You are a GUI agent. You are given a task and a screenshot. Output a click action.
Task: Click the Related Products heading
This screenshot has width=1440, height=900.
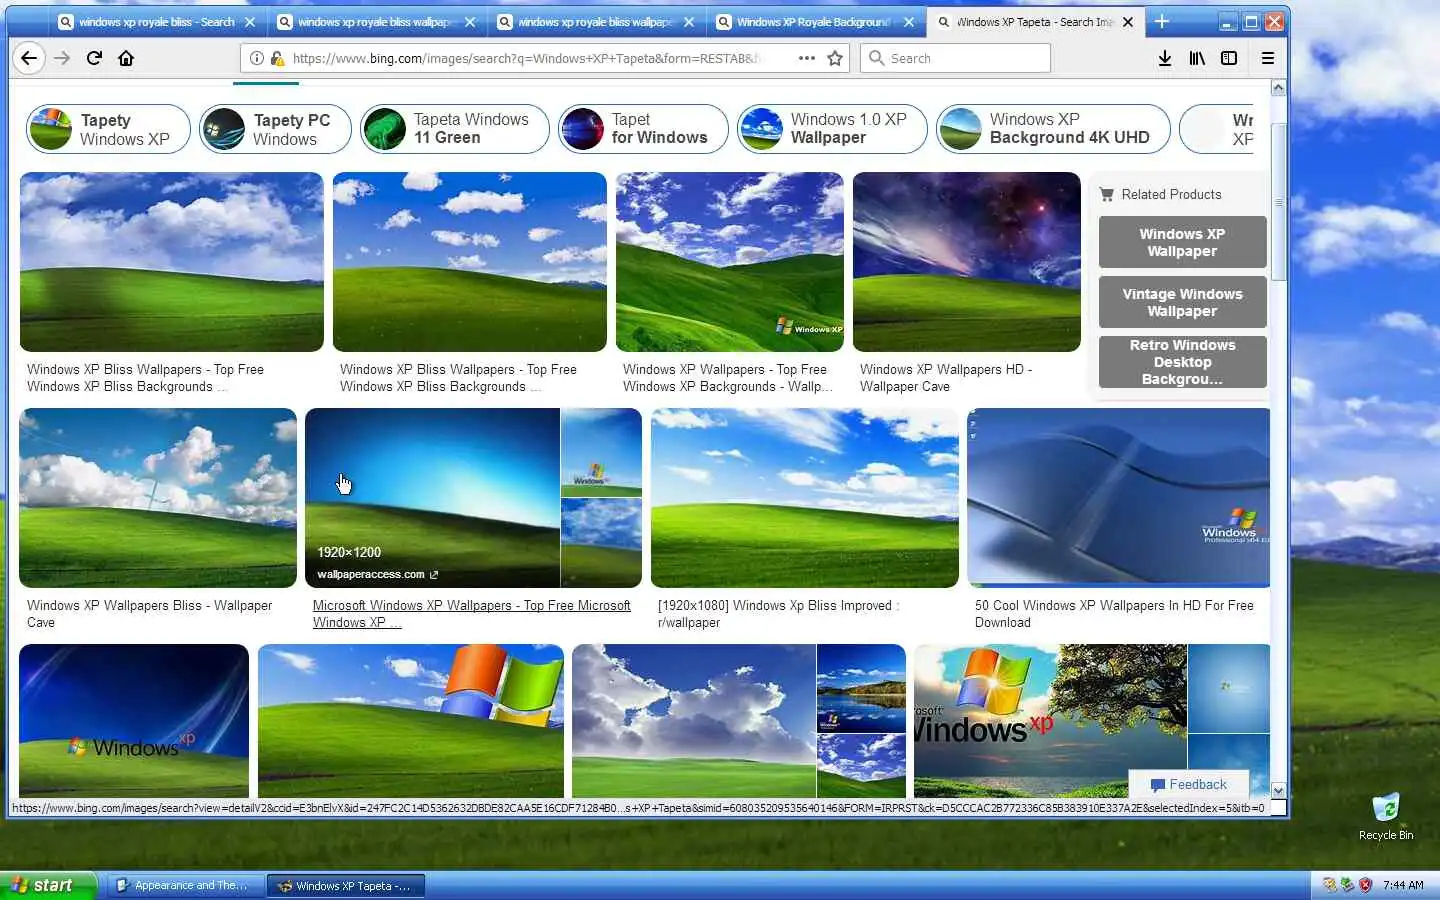click(x=1171, y=194)
